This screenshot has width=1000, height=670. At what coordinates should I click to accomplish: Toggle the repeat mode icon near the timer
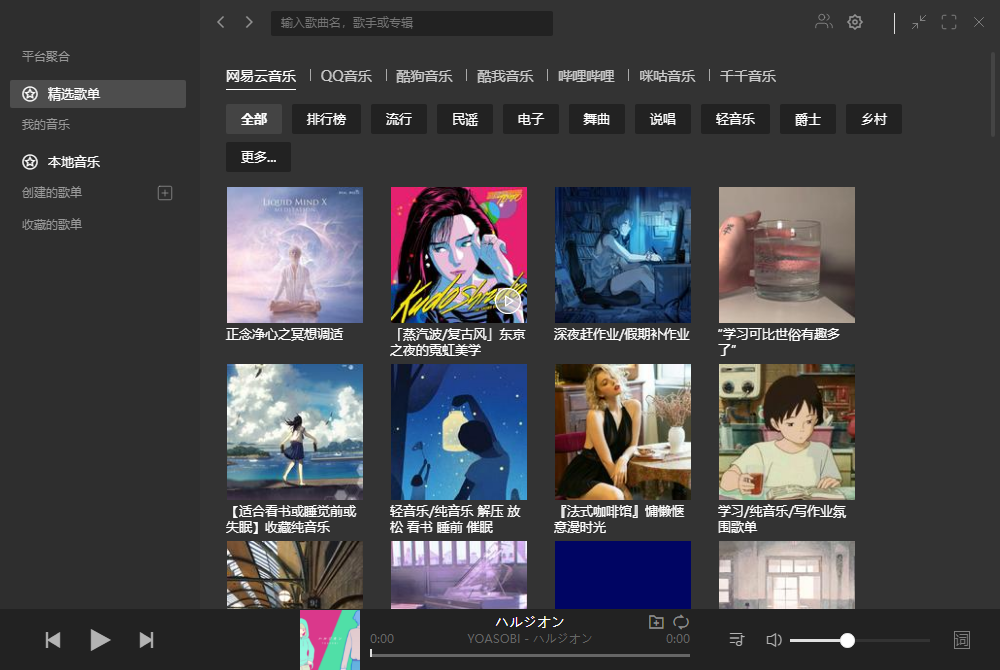pyautogui.click(x=681, y=622)
